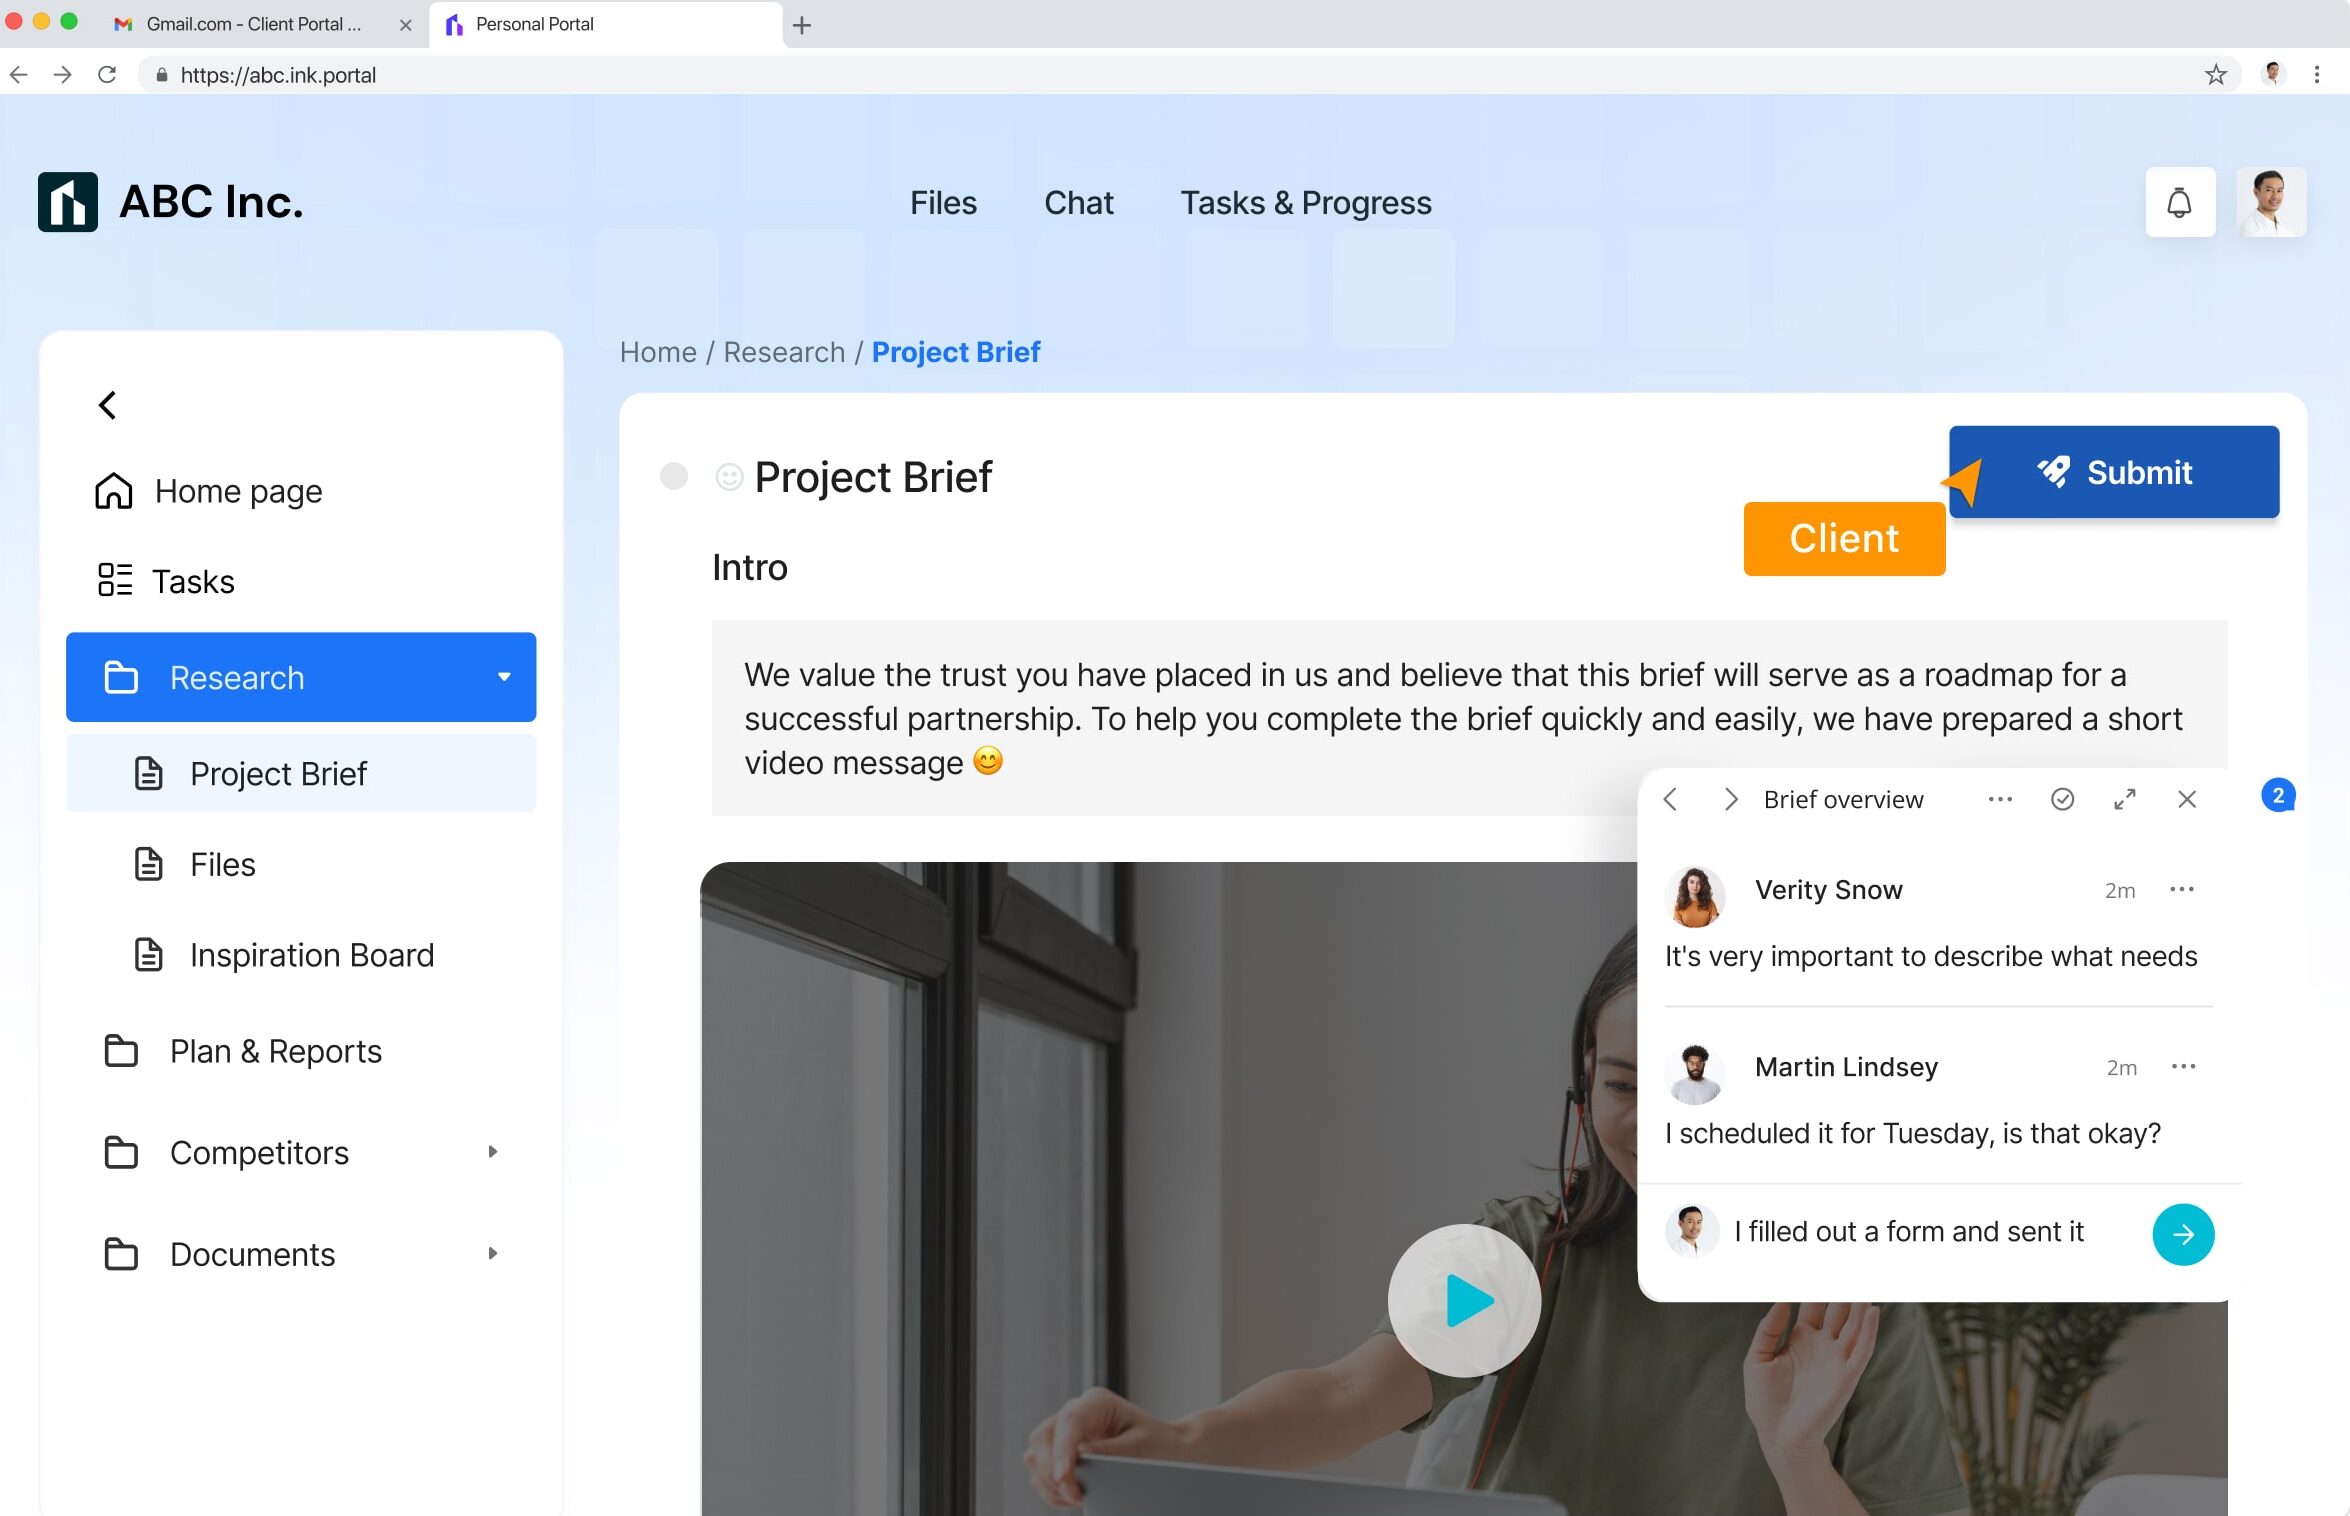
Task: Mark Brief overview thread as resolved
Action: pyautogui.click(x=2062, y=799)
